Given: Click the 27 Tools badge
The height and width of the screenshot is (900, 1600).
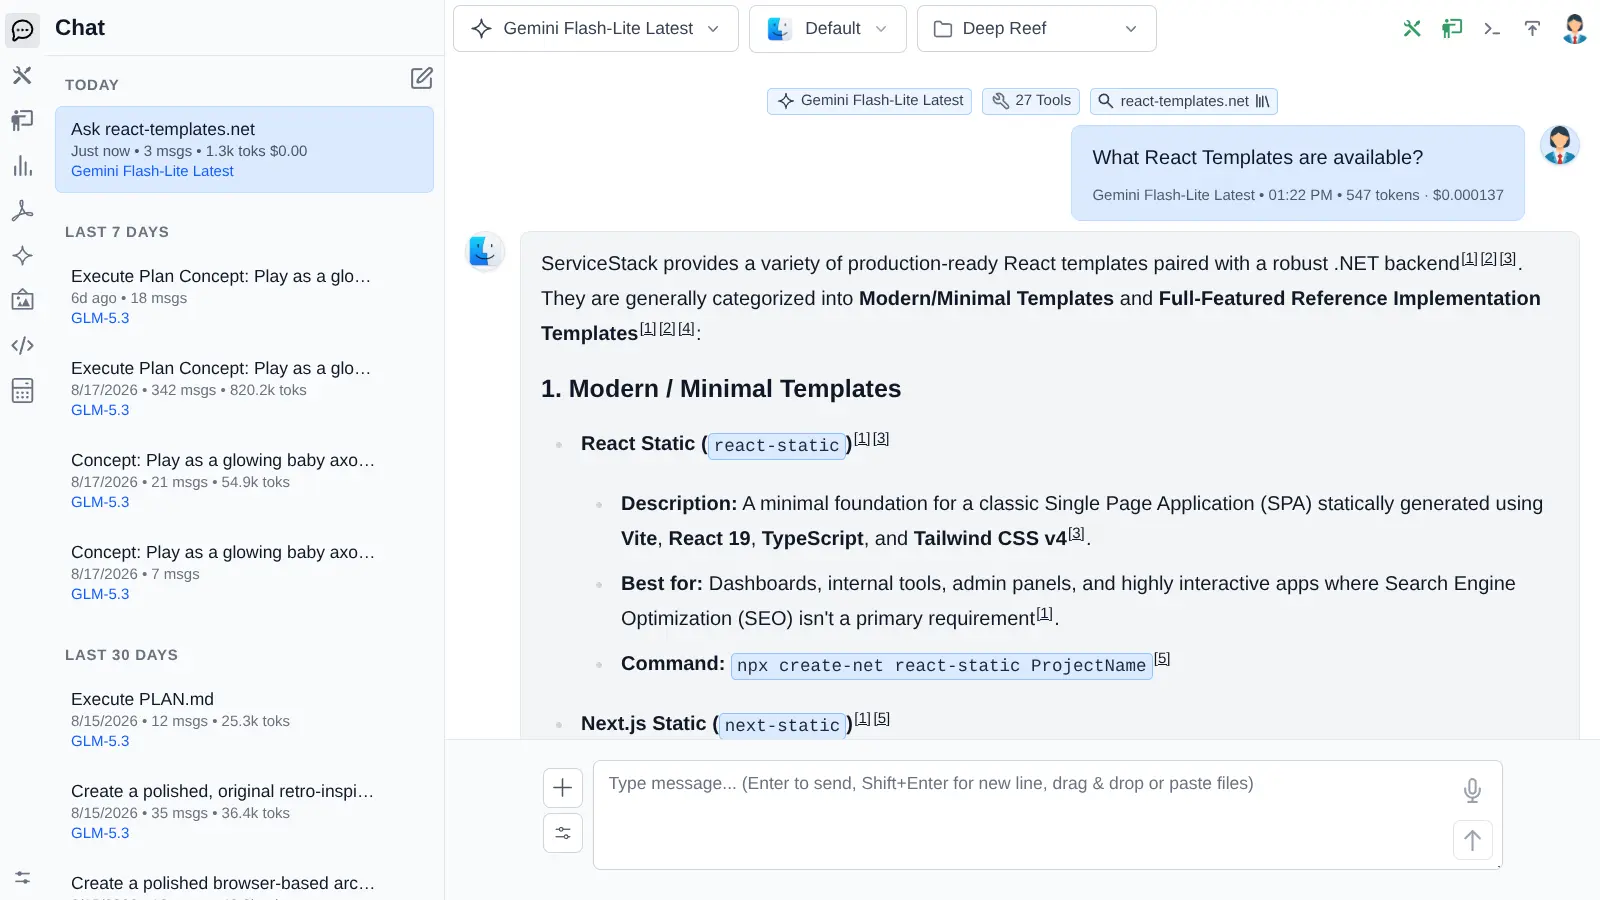Looking at the screenshot, I should [1031, 101].
